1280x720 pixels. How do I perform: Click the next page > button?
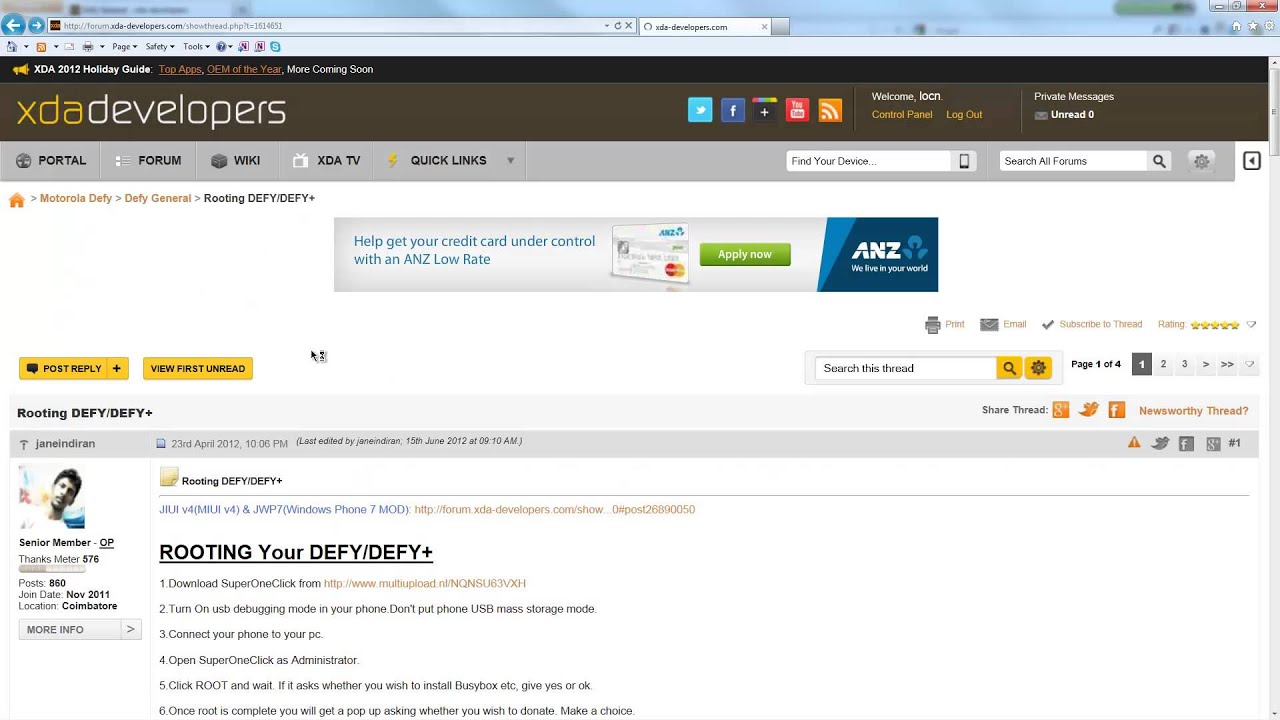[x=1206, y=364]
